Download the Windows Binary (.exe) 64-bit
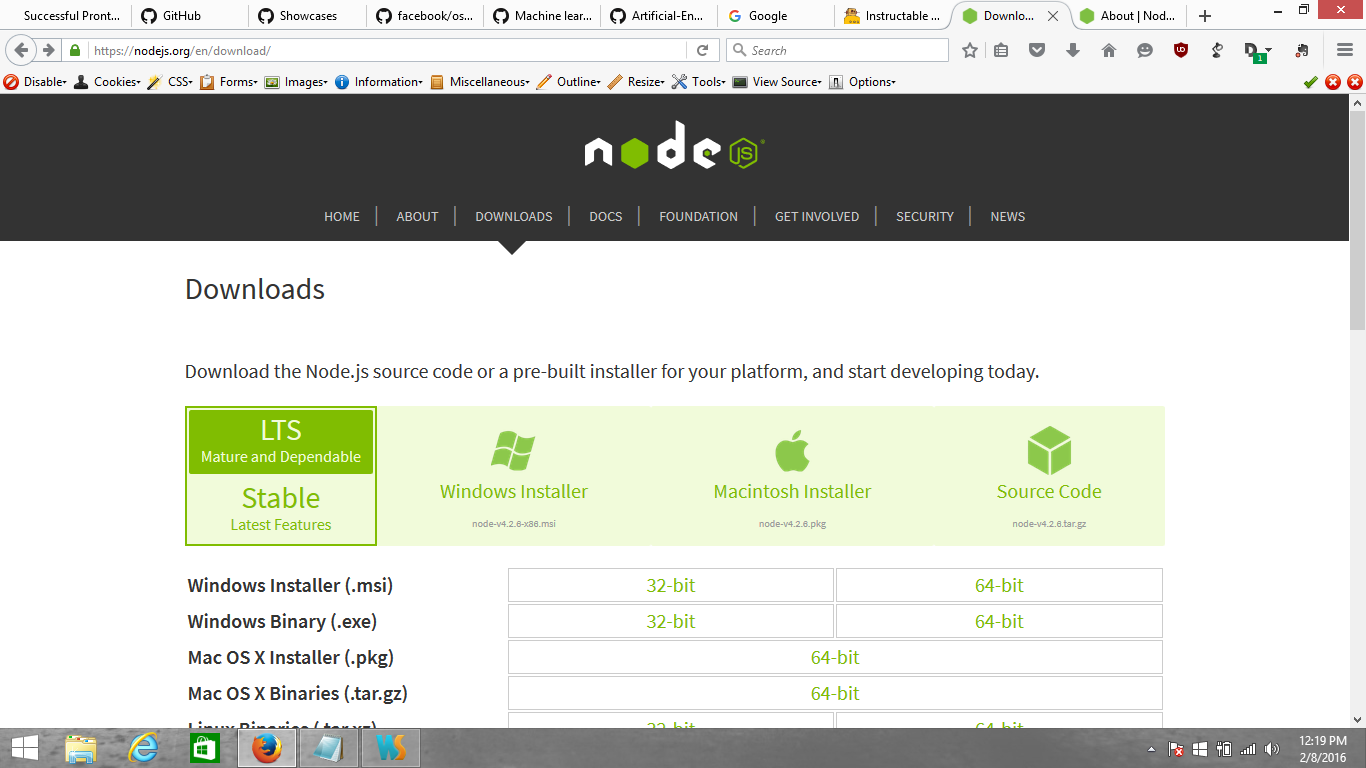The height and width of the screenshot is (768, 1366). [x=999, y=621]
